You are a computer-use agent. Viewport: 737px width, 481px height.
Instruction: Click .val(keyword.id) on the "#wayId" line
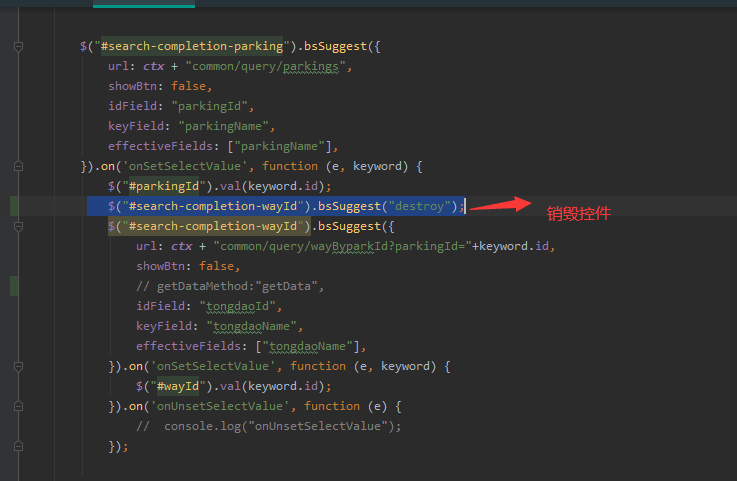click(x=269, y=386)
